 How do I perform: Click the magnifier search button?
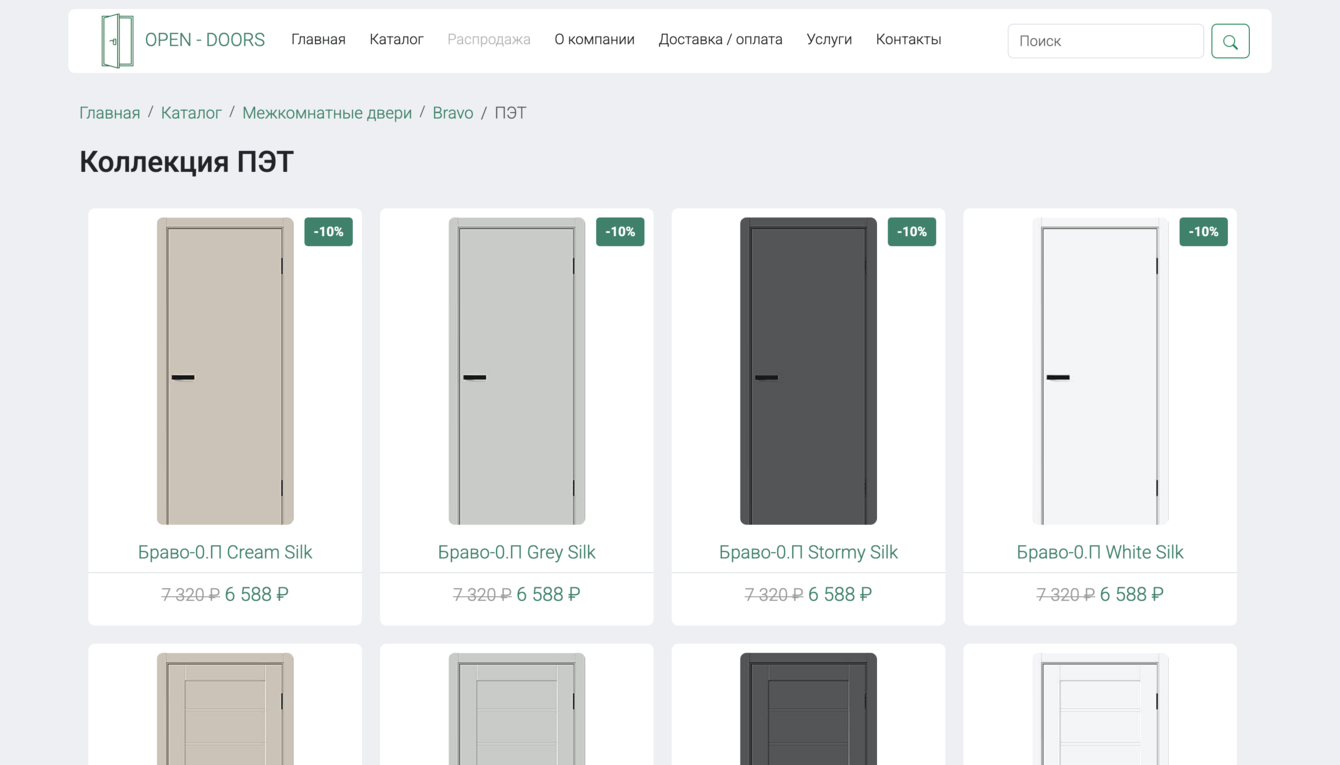[1230, 41]
